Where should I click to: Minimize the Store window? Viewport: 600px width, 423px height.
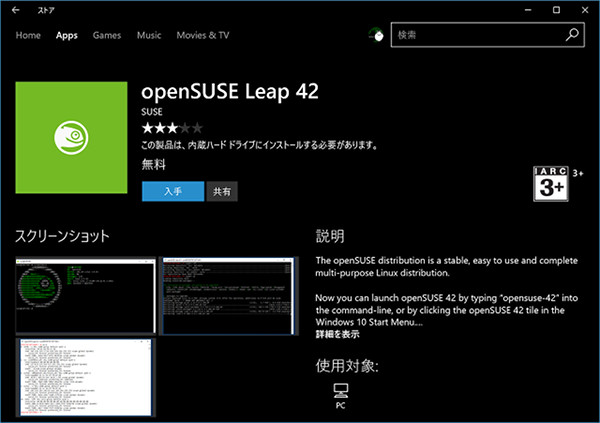click(528, 10)
